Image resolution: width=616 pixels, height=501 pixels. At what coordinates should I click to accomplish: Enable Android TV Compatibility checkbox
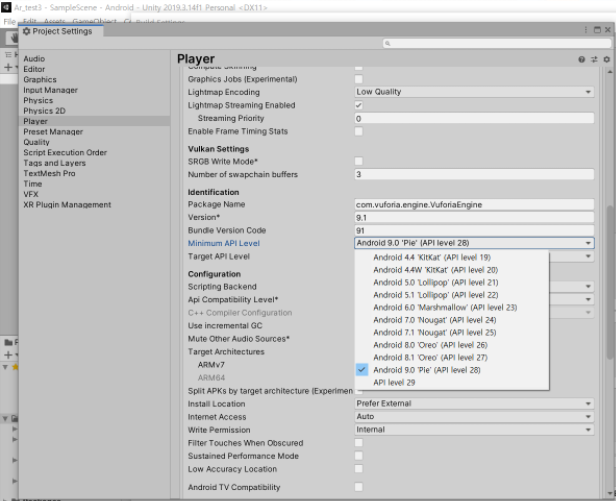(359, 487)
